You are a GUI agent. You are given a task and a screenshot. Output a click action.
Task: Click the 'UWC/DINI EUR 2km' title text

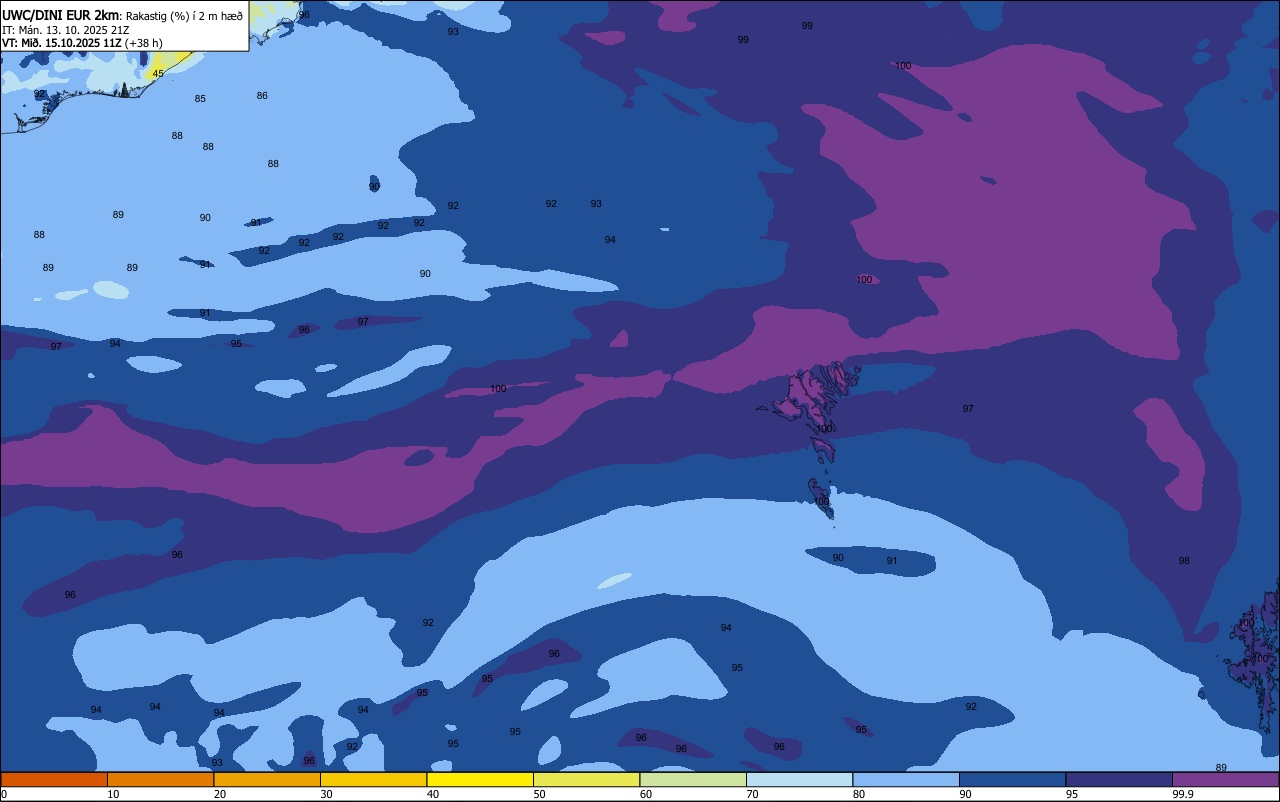61,15
